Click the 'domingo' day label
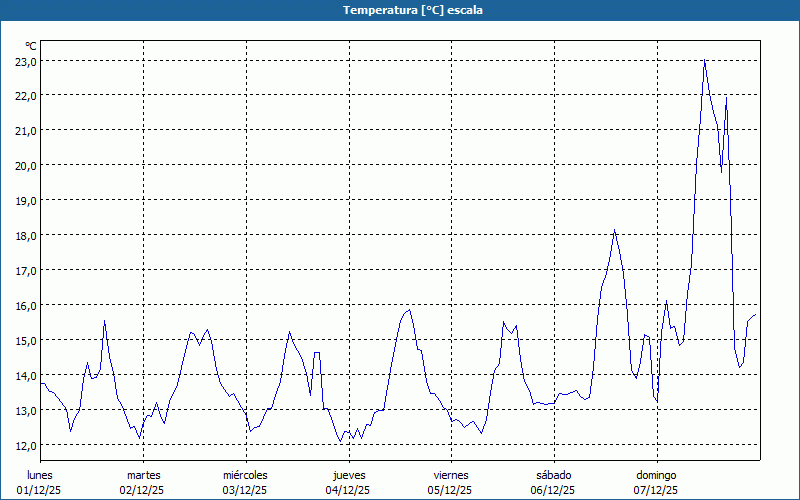800x500 pixels. click(x=656, y=475)
